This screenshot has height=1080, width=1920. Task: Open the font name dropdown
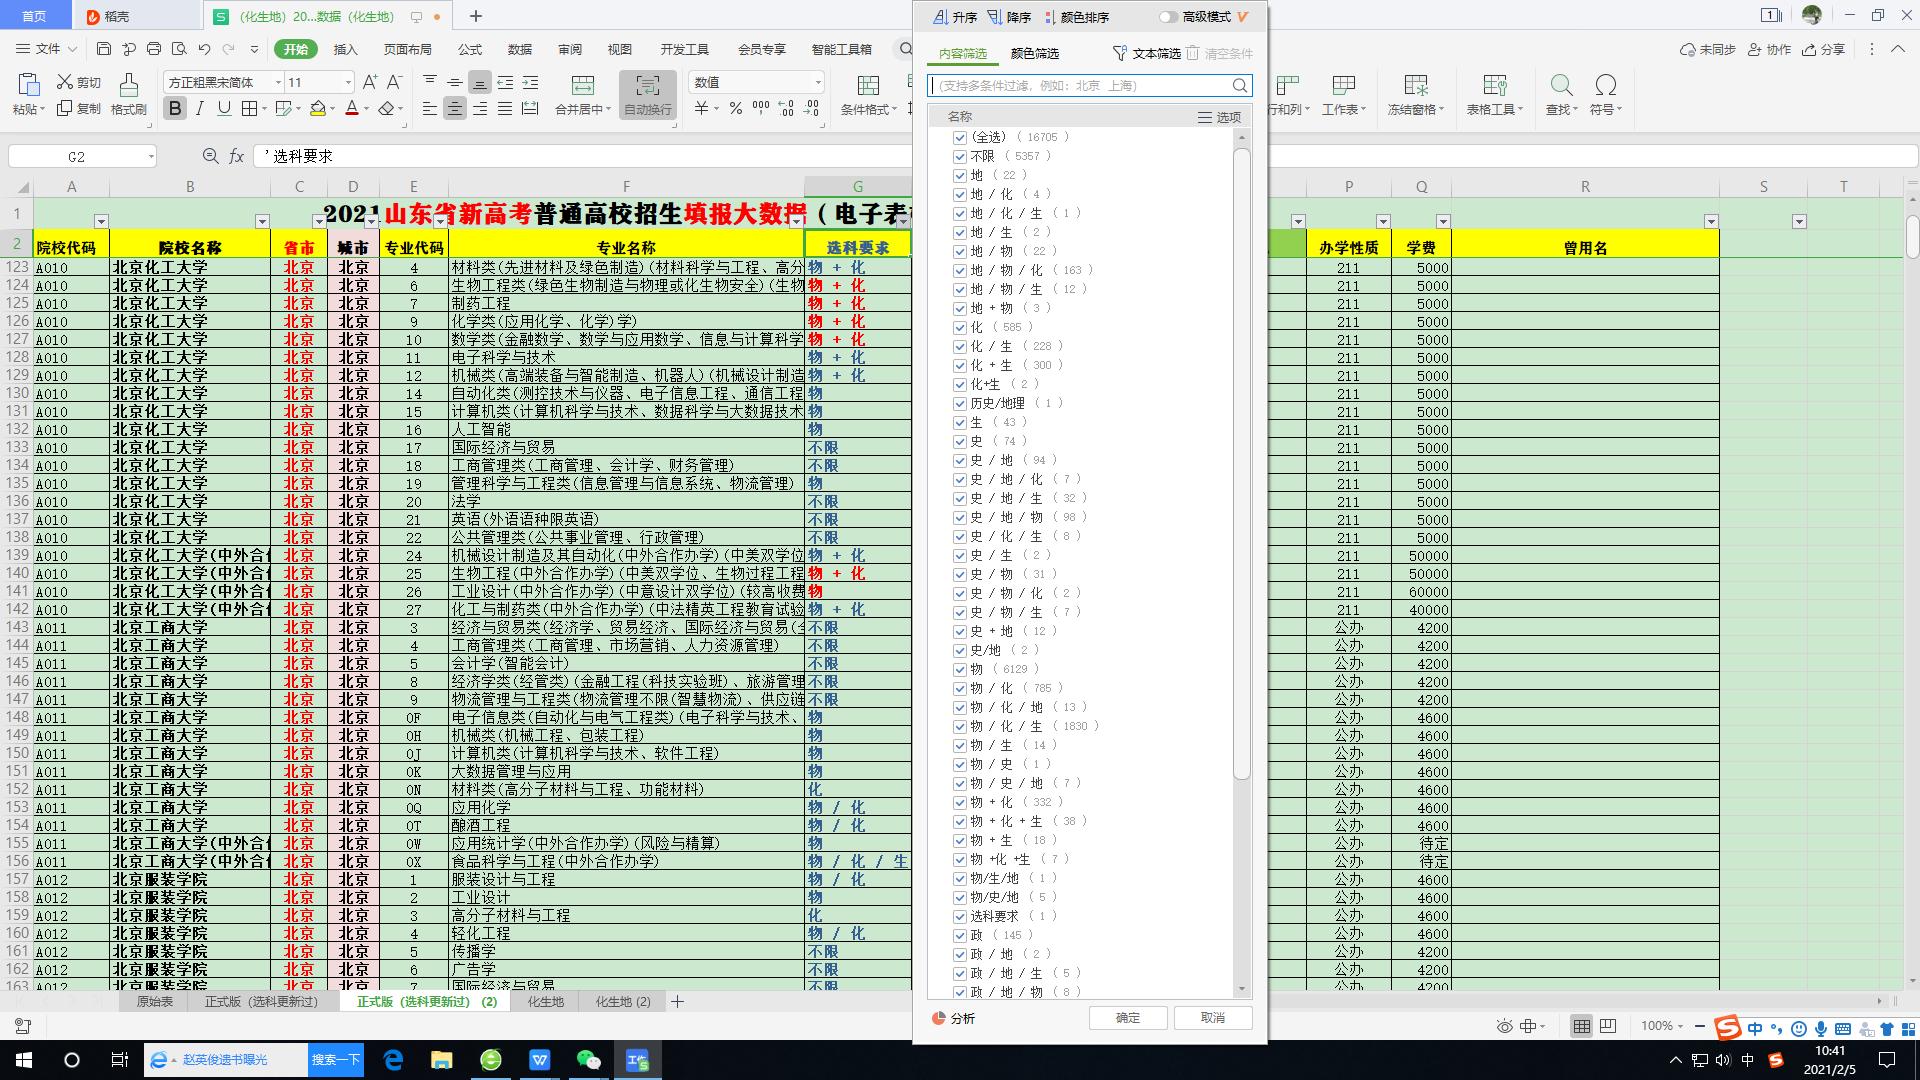coord(278,82)
